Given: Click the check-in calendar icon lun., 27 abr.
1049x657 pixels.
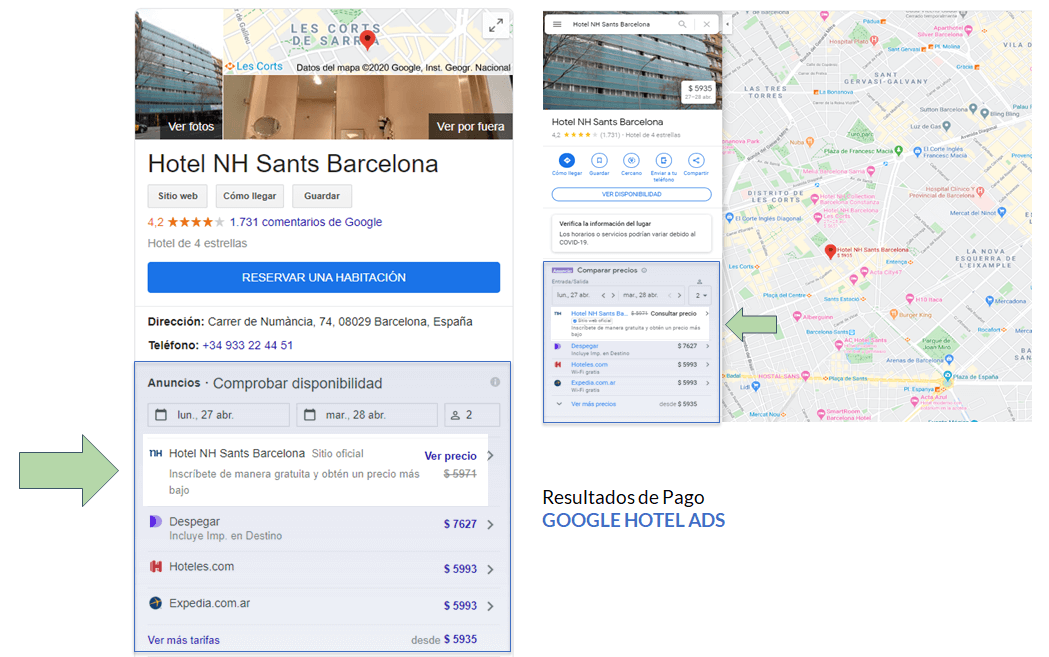Looking at the screenshot, I should pos(161,415).
